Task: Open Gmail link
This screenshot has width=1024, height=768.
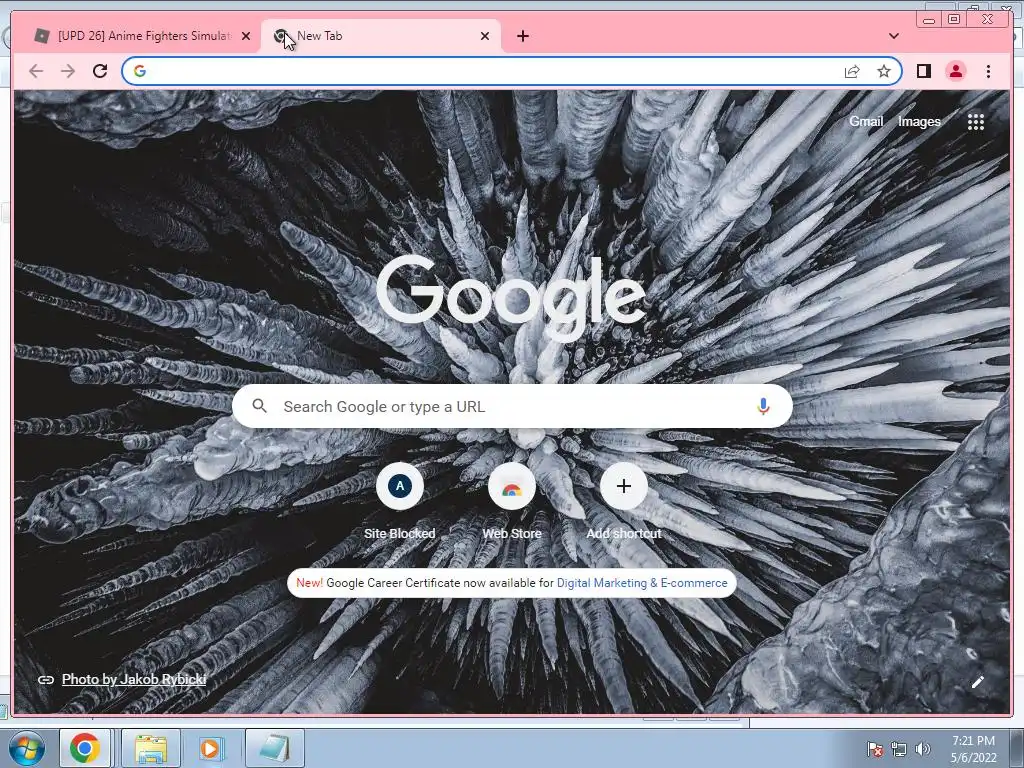Action: pos(866,121)
